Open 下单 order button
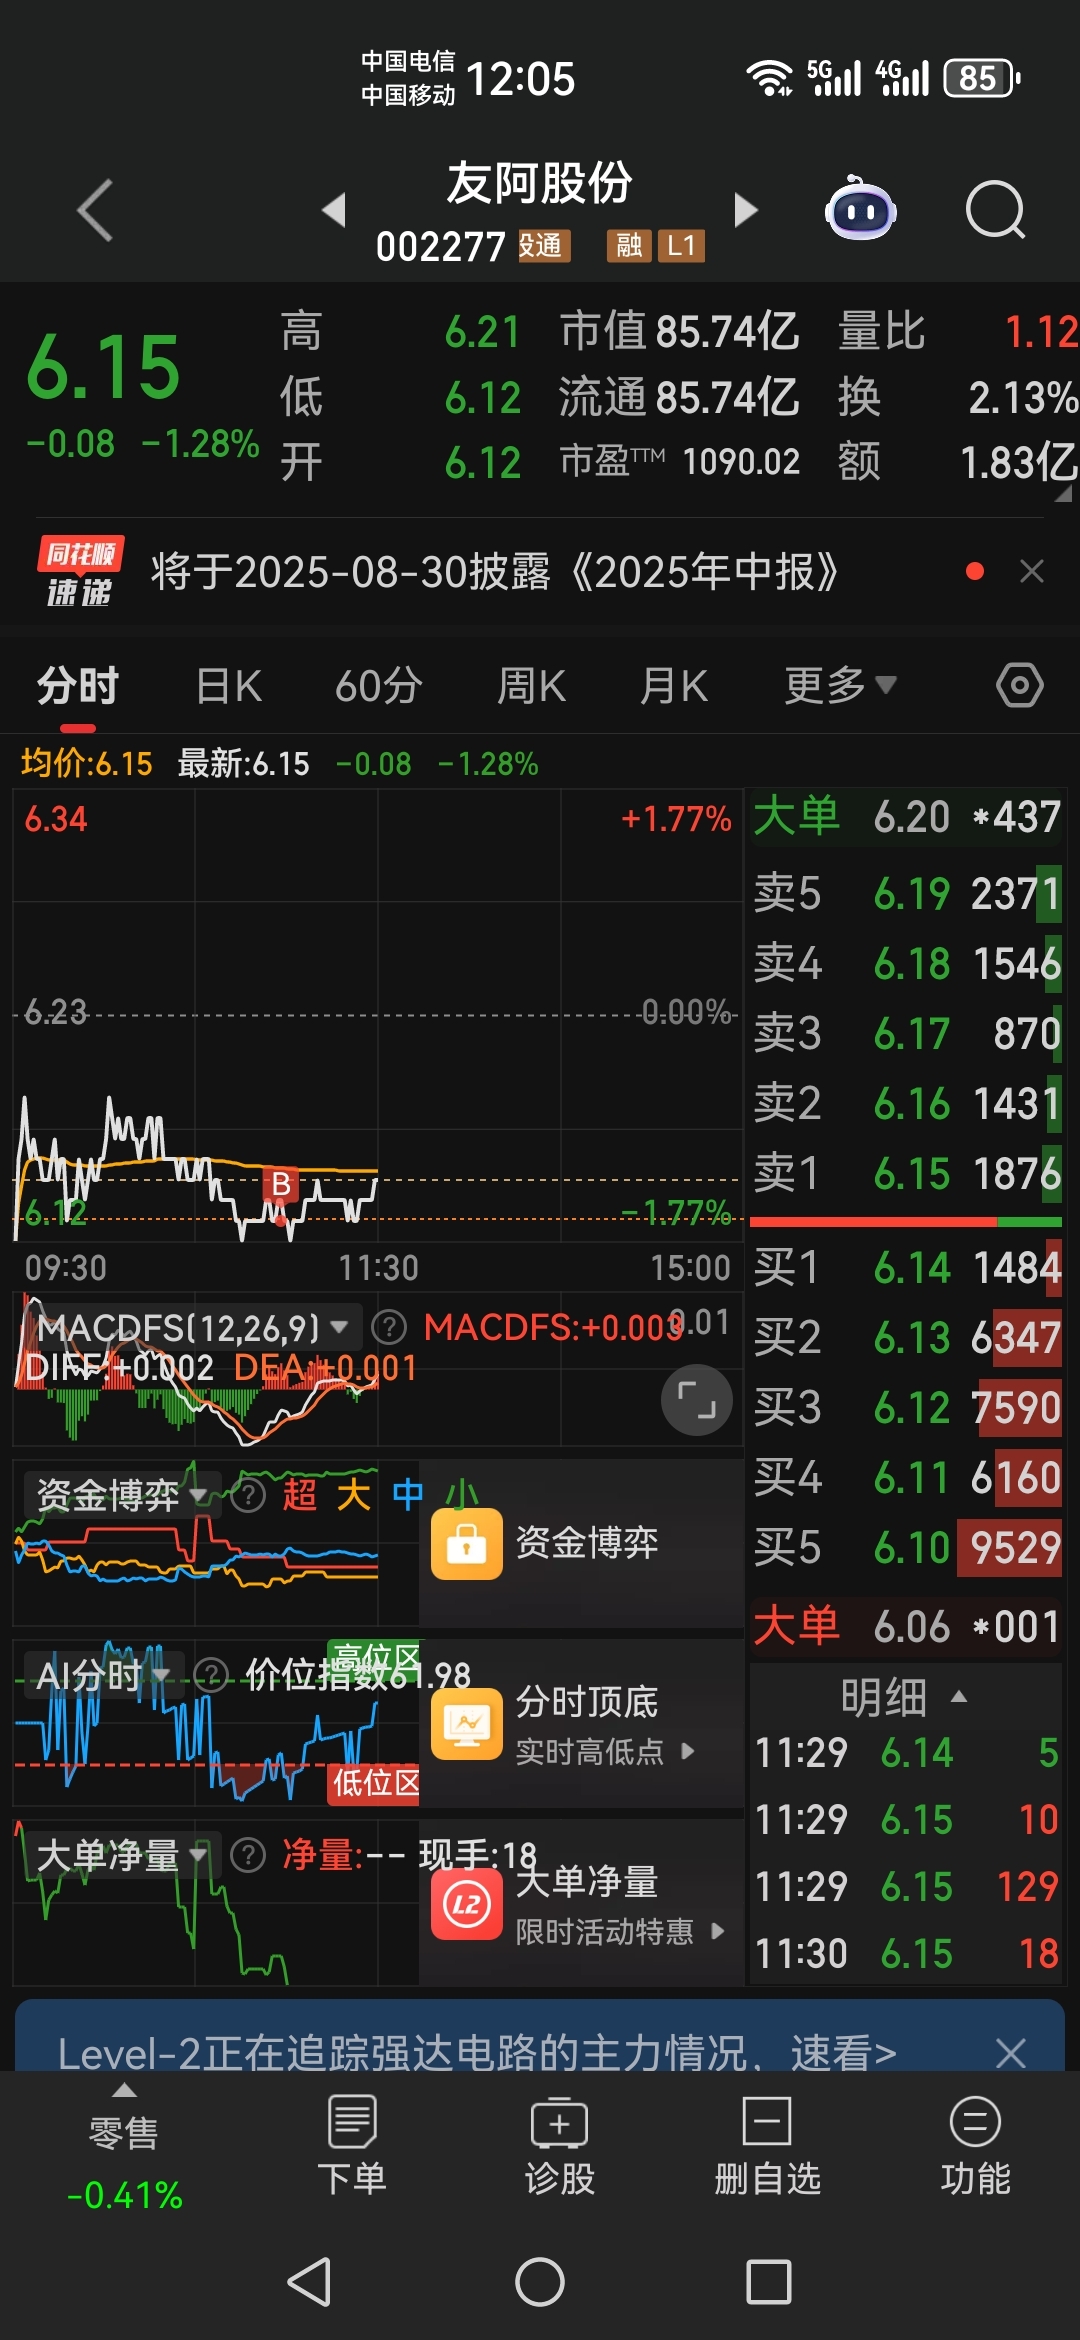Screen dimensions: 1080x2340 click(x=352, y=2147)
